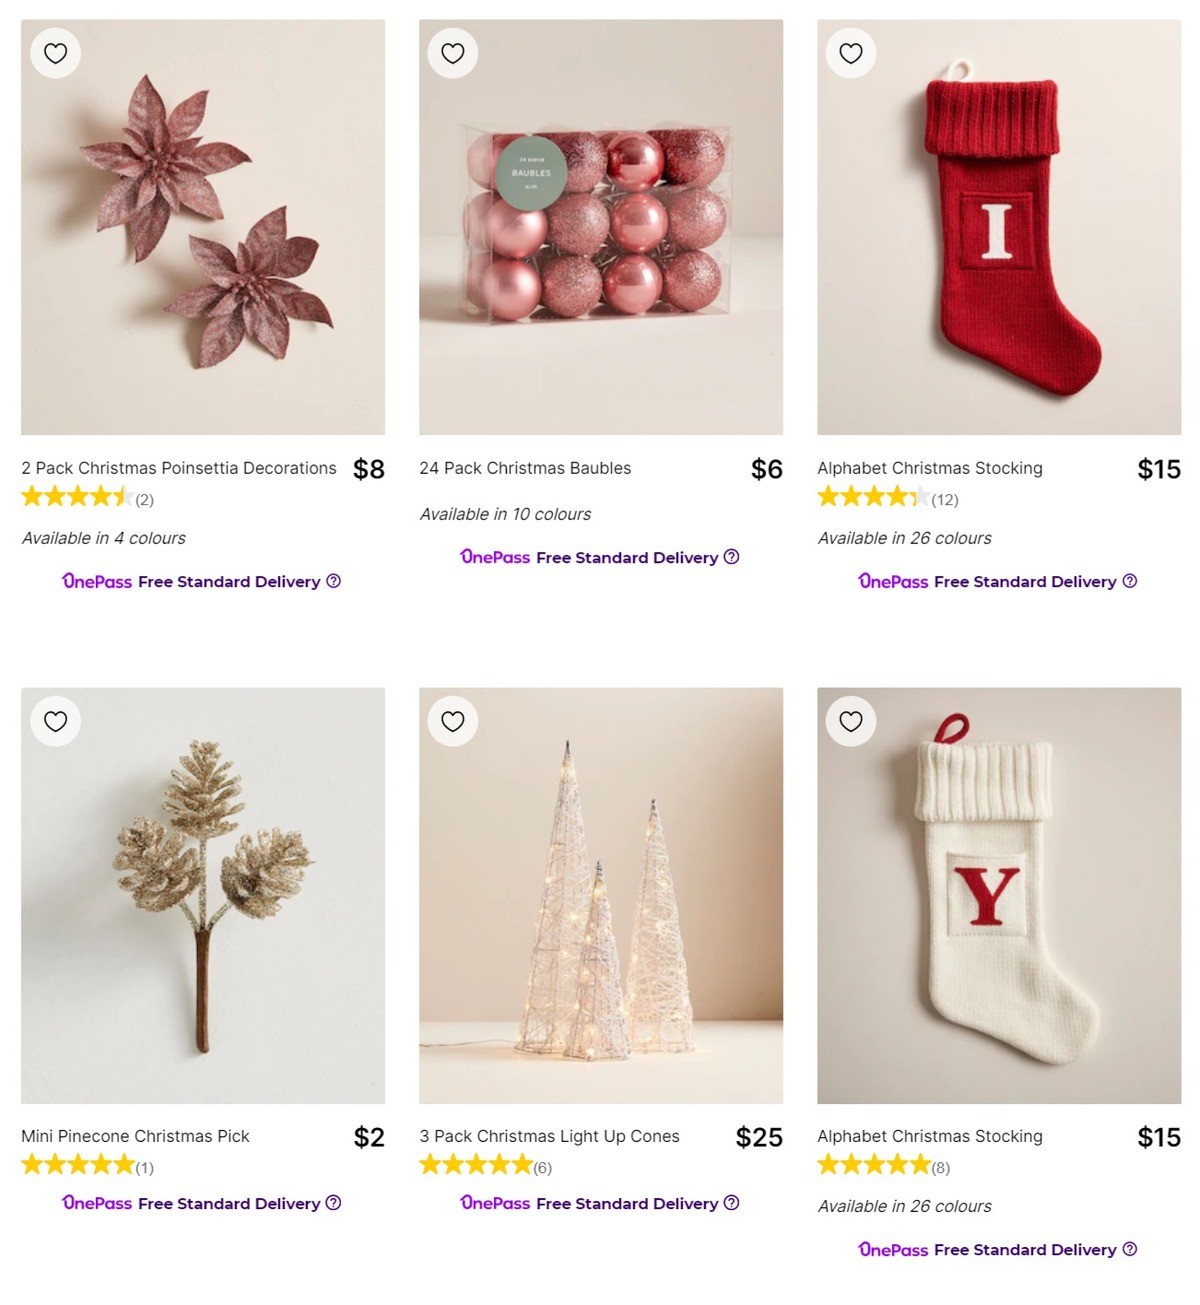This screenshot has height=1305, width=1200.
Task: View the 4 colour options for Poinsettia Decorations
Action: [103, 538]
